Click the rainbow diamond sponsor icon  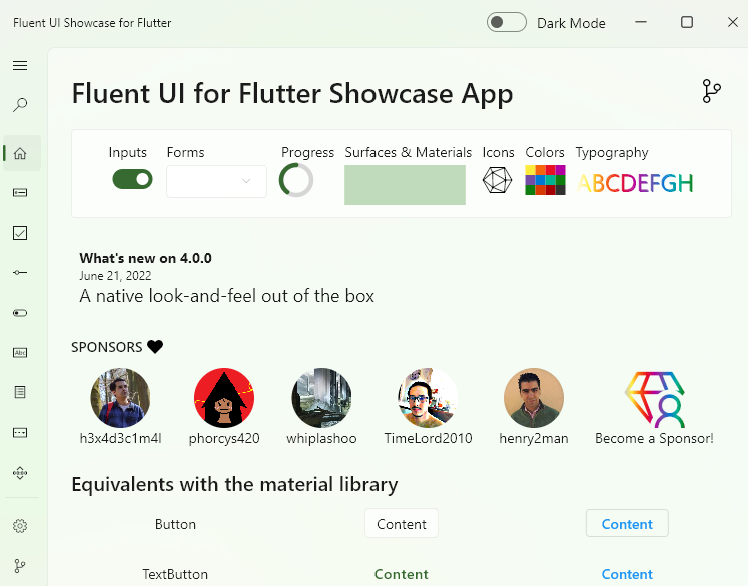click(654, 399)
